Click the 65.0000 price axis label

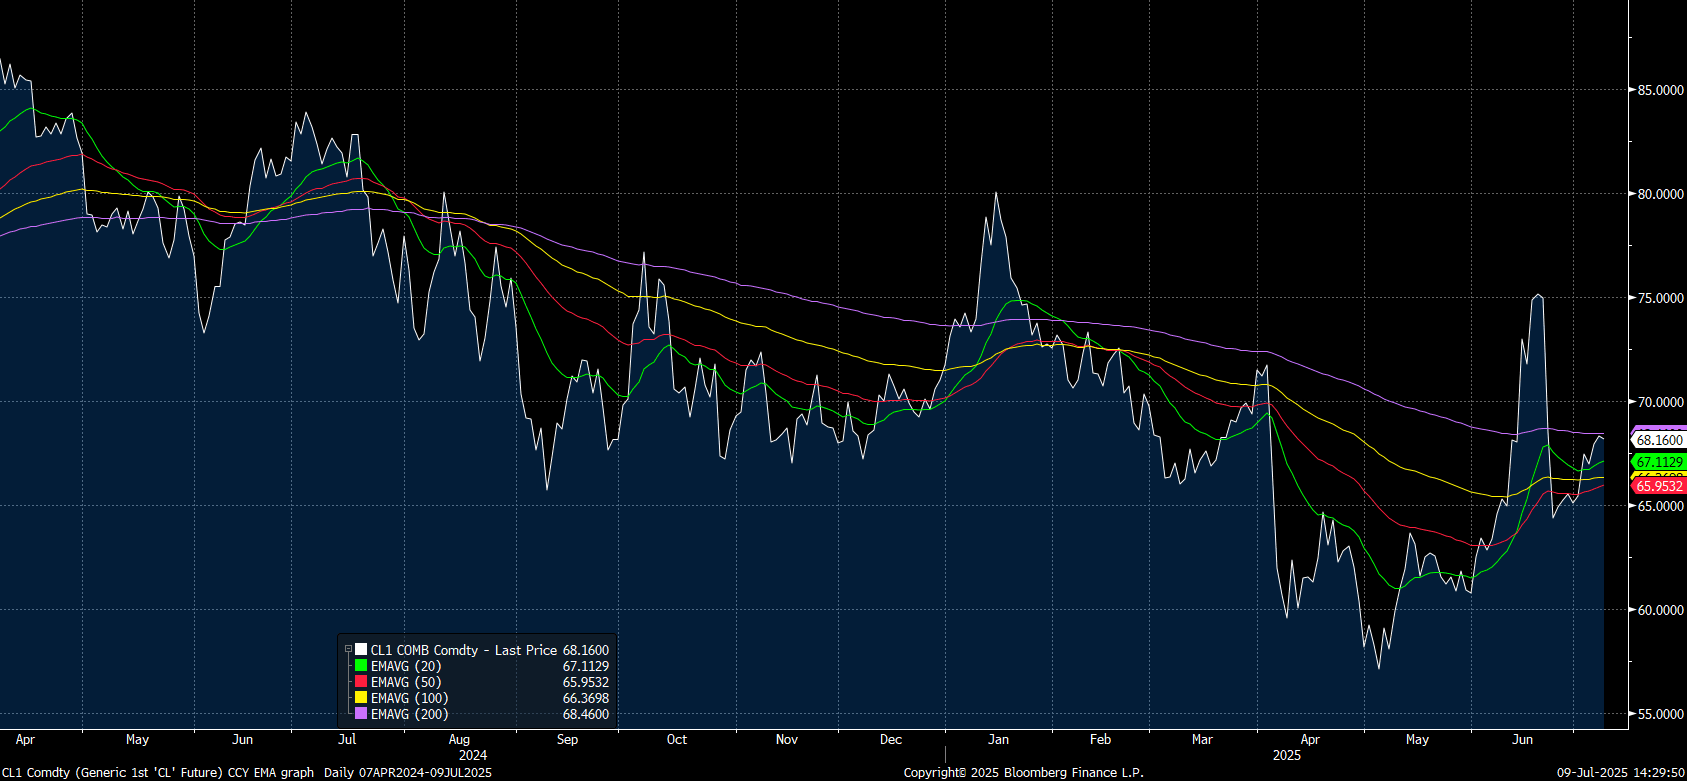pos(1660,506)
